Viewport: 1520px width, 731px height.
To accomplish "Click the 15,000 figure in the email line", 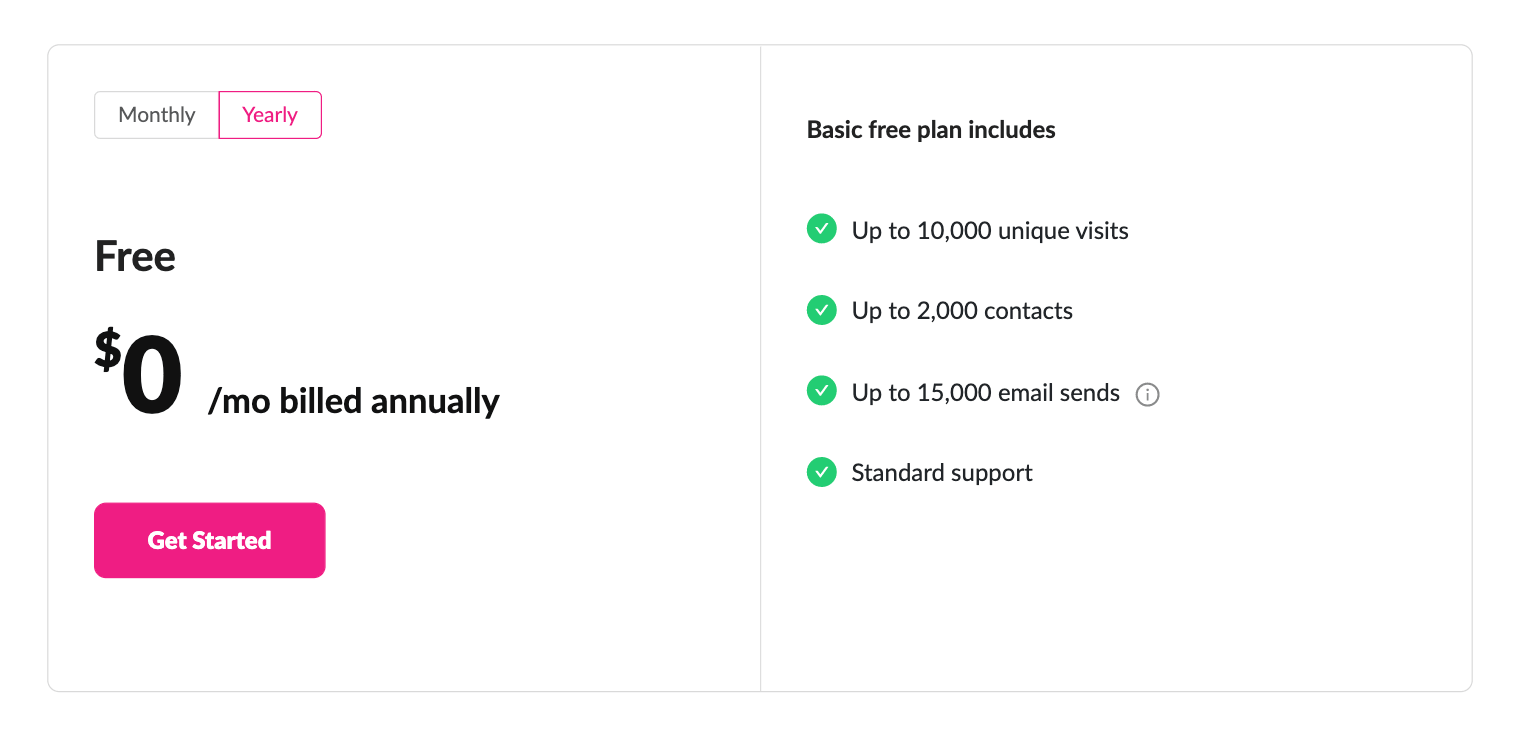I will [x=950, y=393].
